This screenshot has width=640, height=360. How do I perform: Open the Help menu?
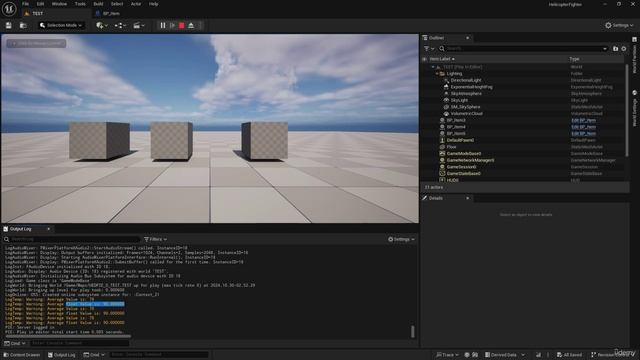[153, 4]
